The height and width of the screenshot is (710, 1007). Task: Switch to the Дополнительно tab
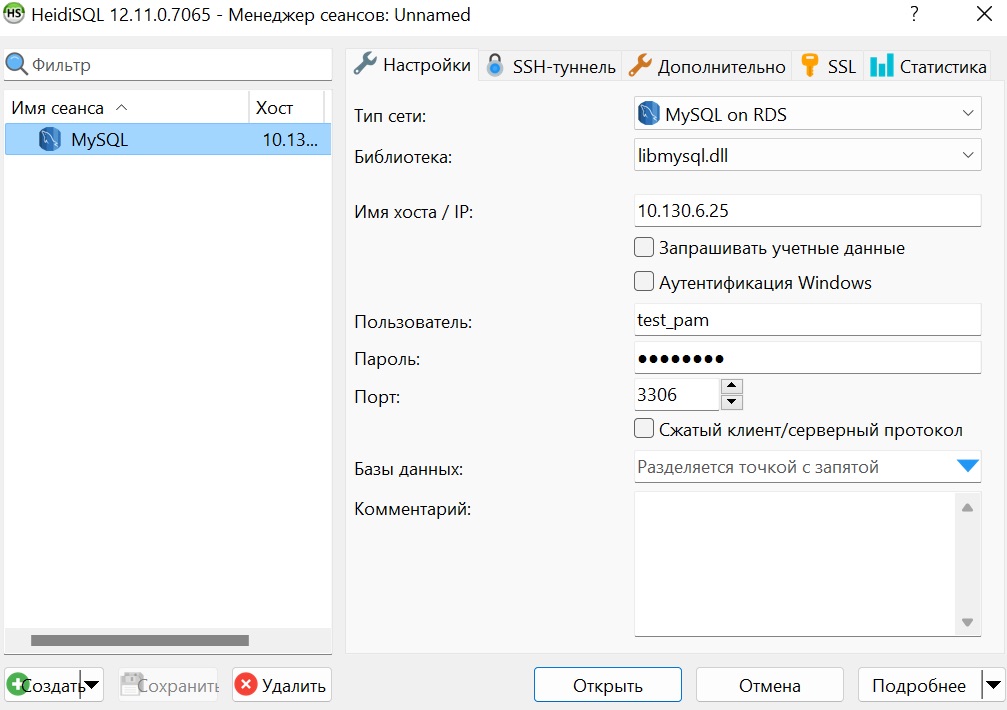(x=707, y=67)
